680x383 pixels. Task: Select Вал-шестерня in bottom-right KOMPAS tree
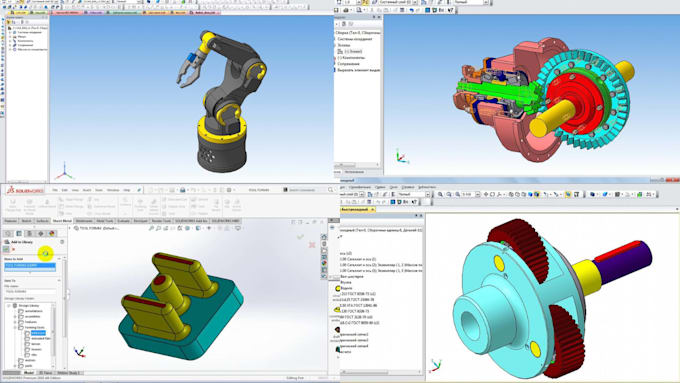click(x=352, y=276)
